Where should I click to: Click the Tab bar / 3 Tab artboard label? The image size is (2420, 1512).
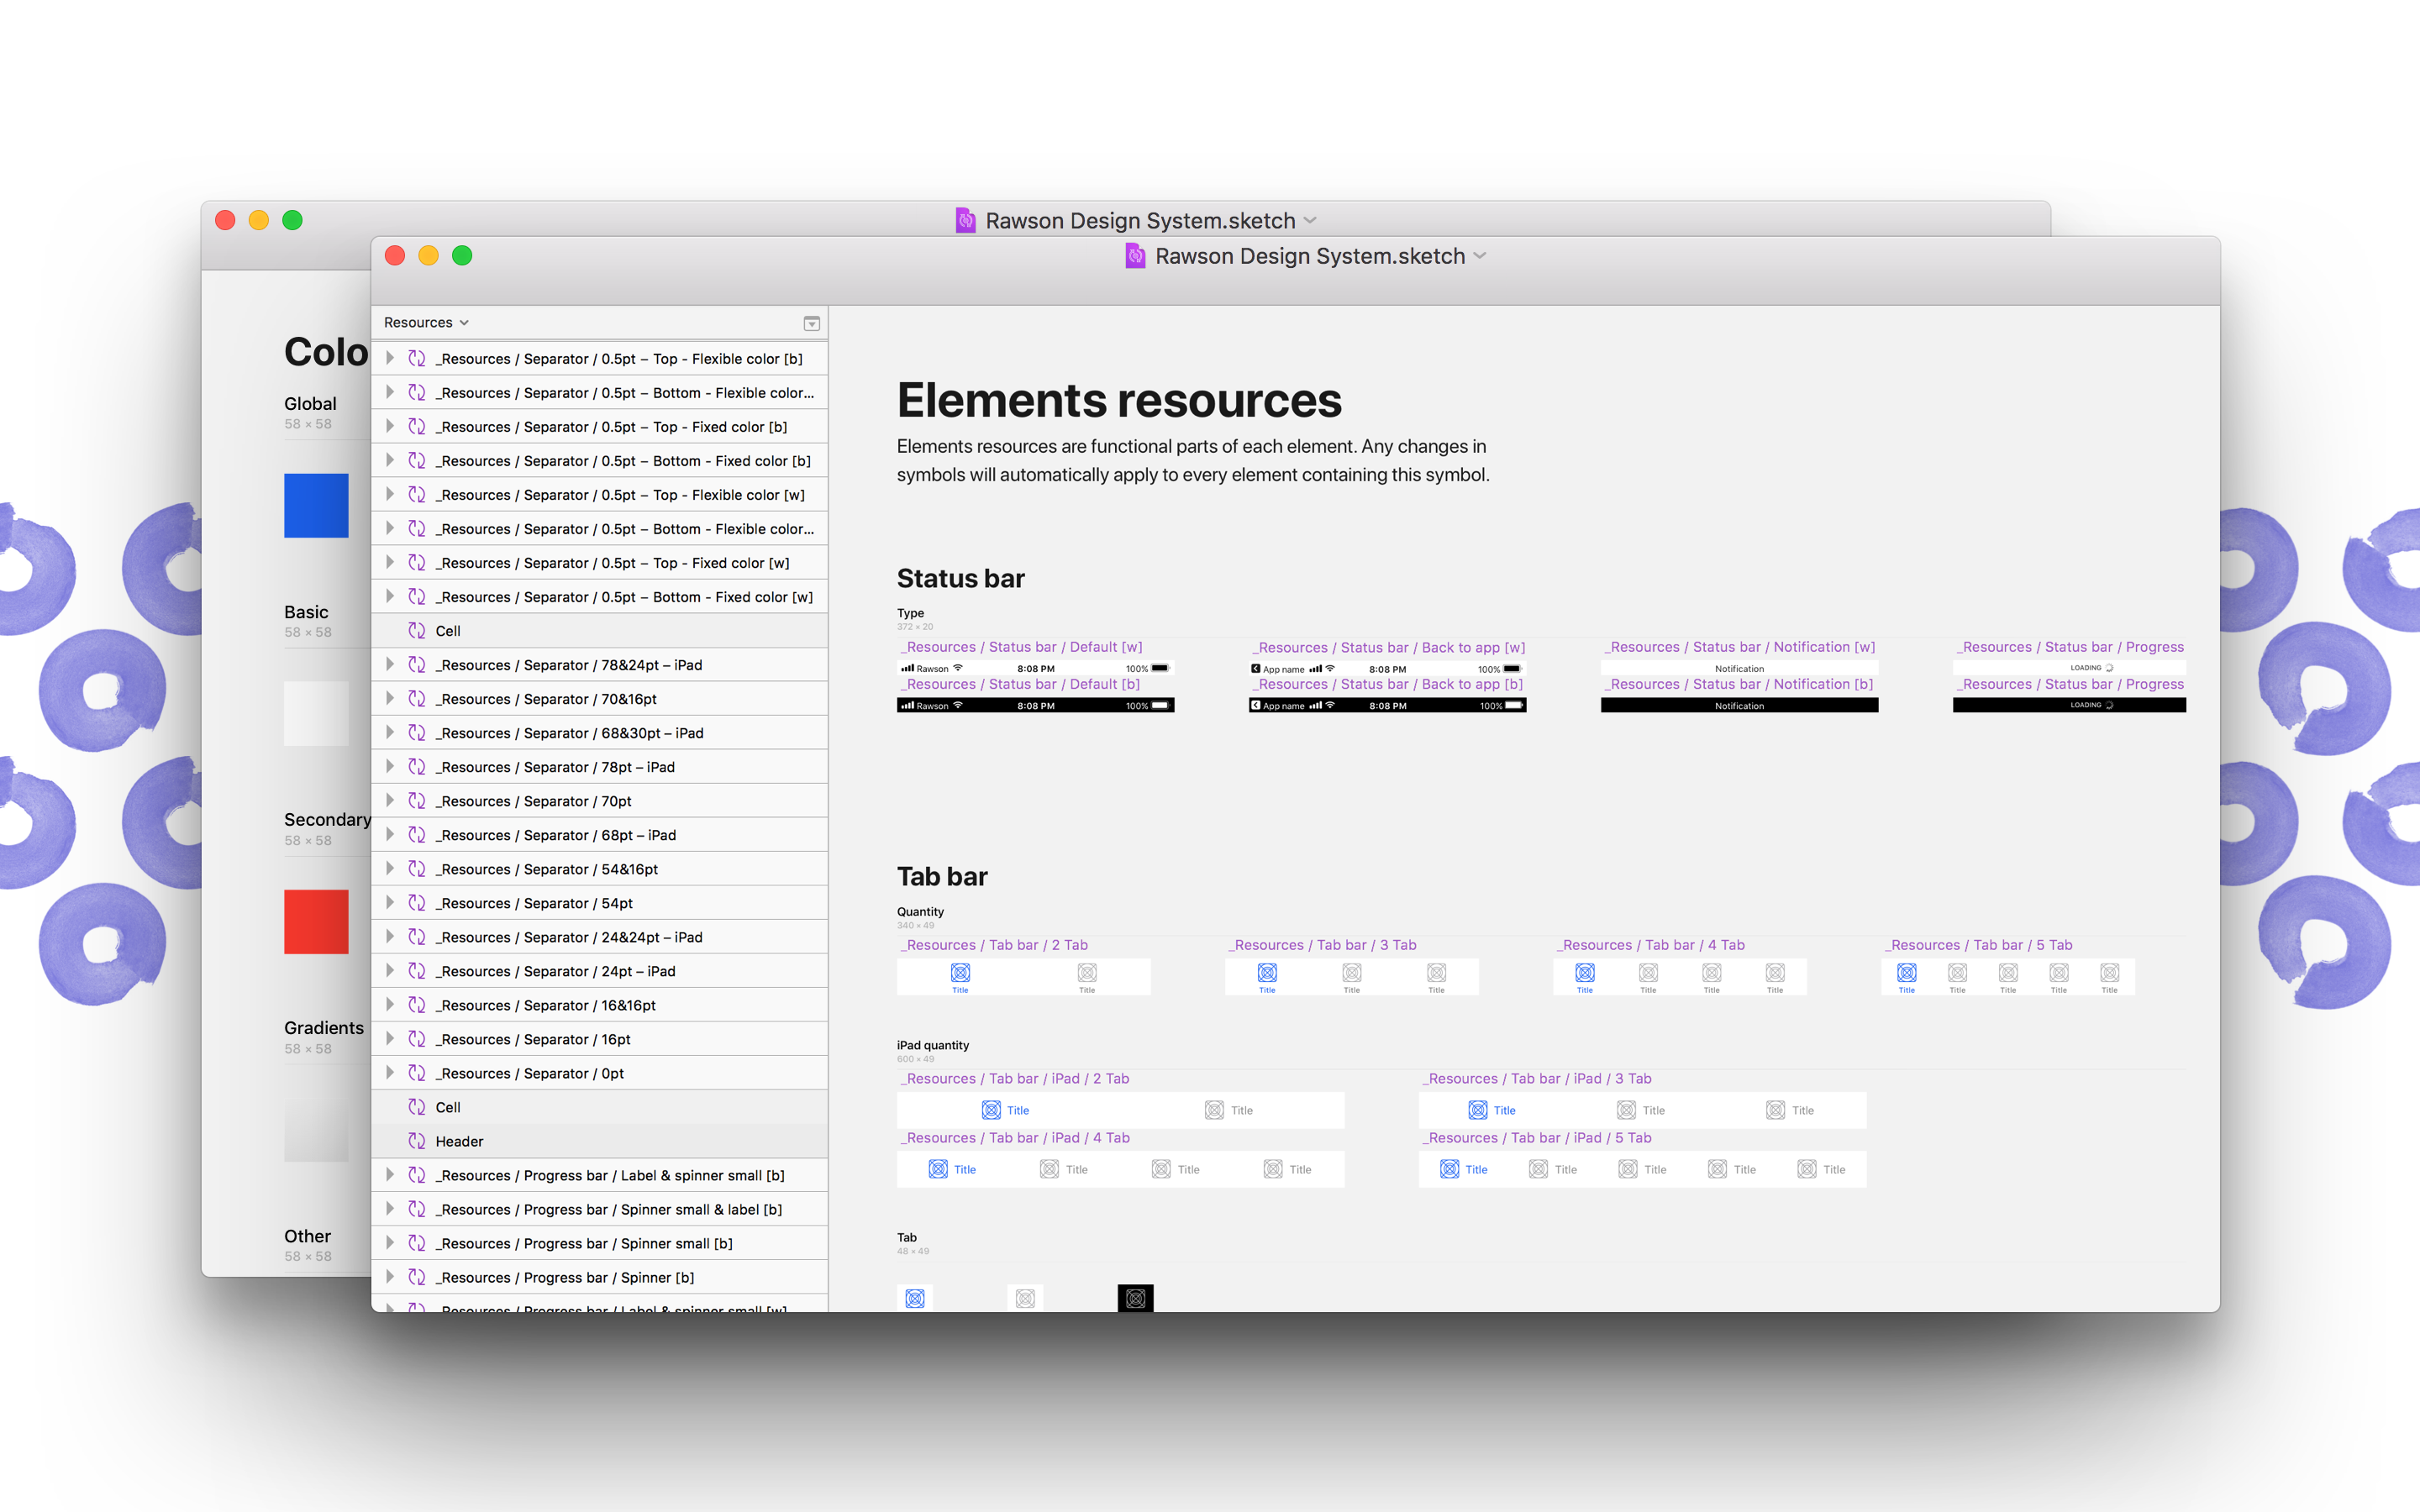1322,945
